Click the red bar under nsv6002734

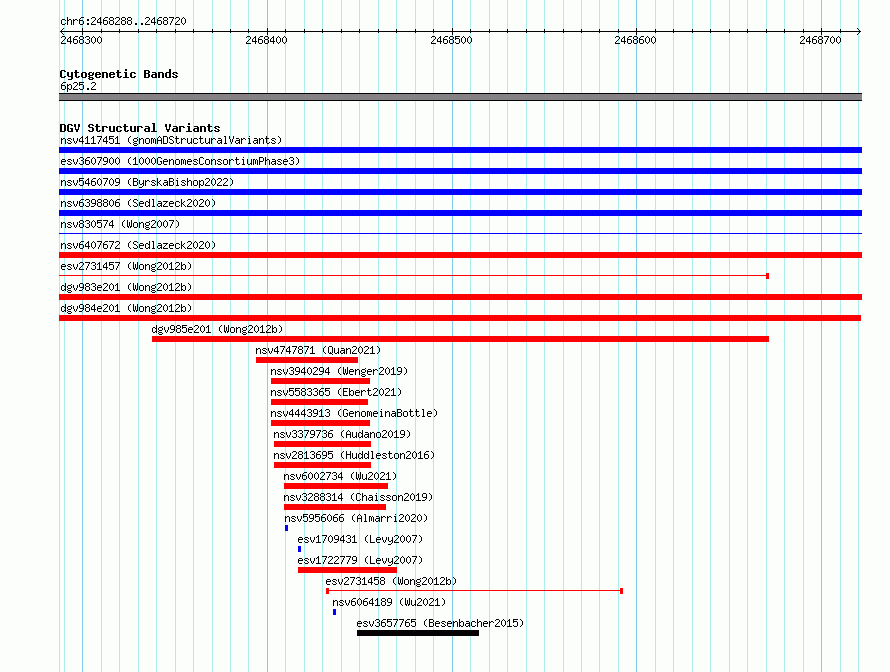(336, 486)
